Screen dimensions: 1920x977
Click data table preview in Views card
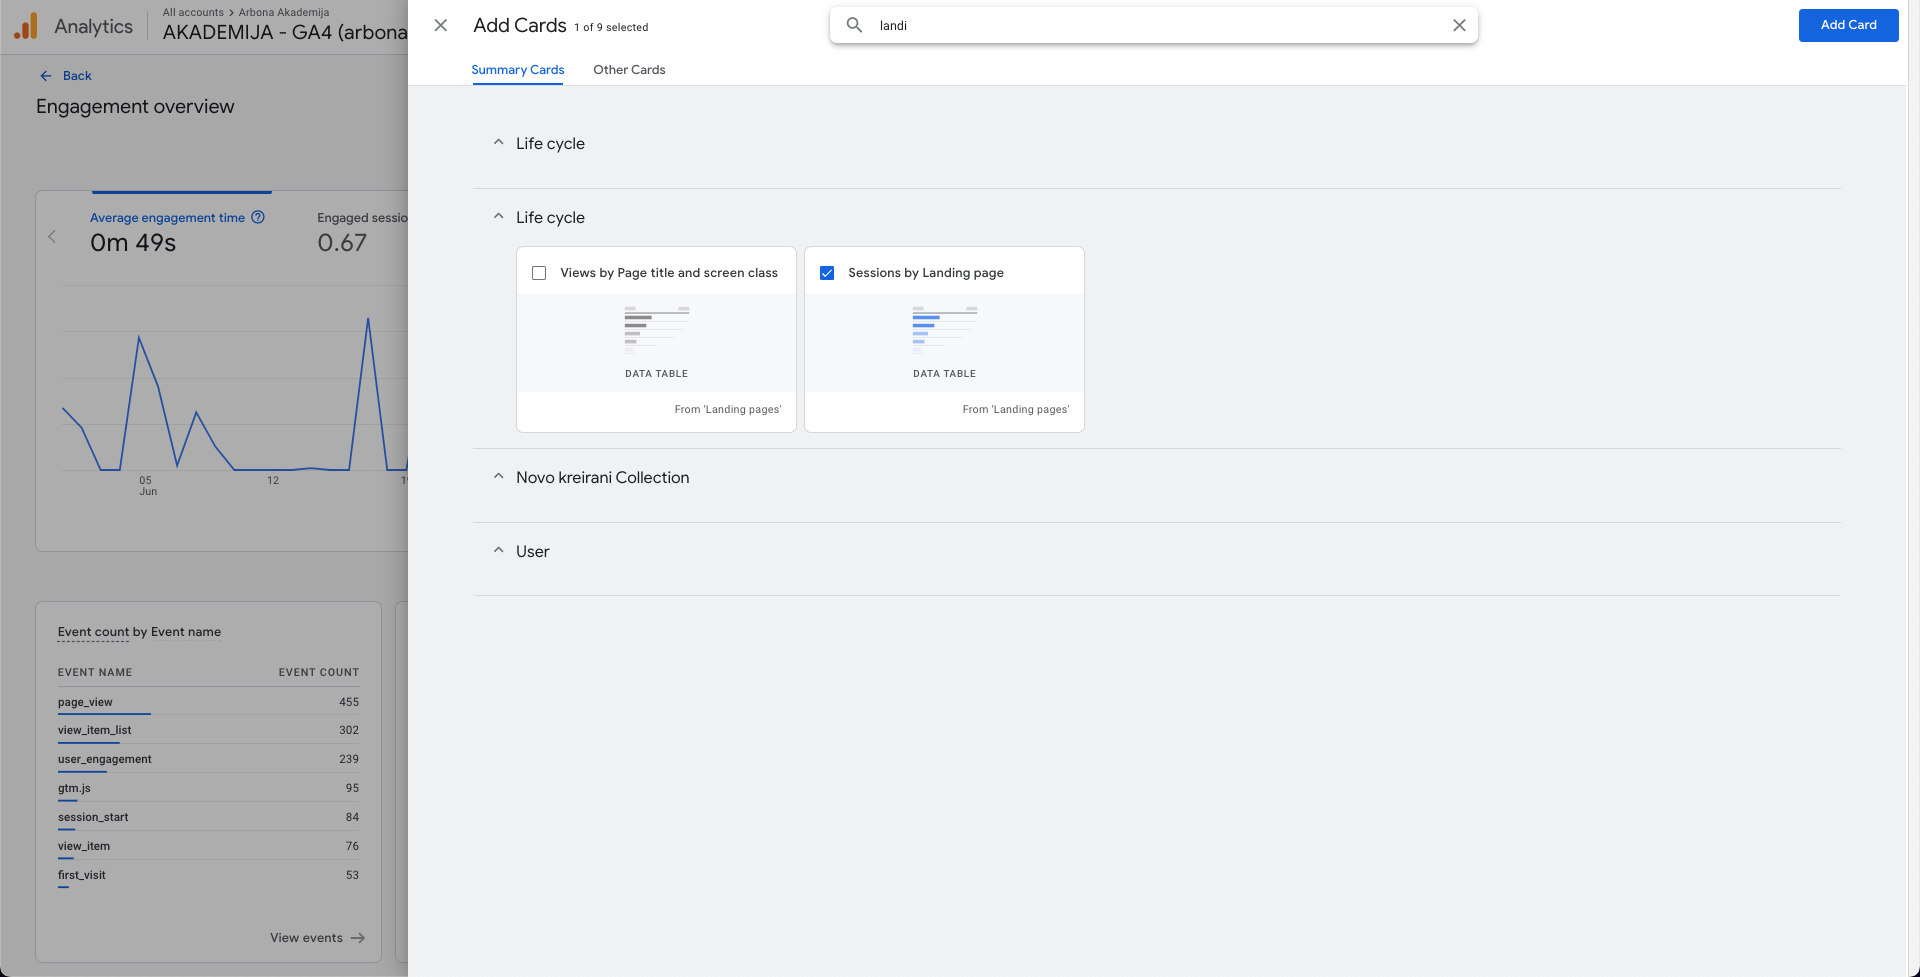click(x=656, y=342)
